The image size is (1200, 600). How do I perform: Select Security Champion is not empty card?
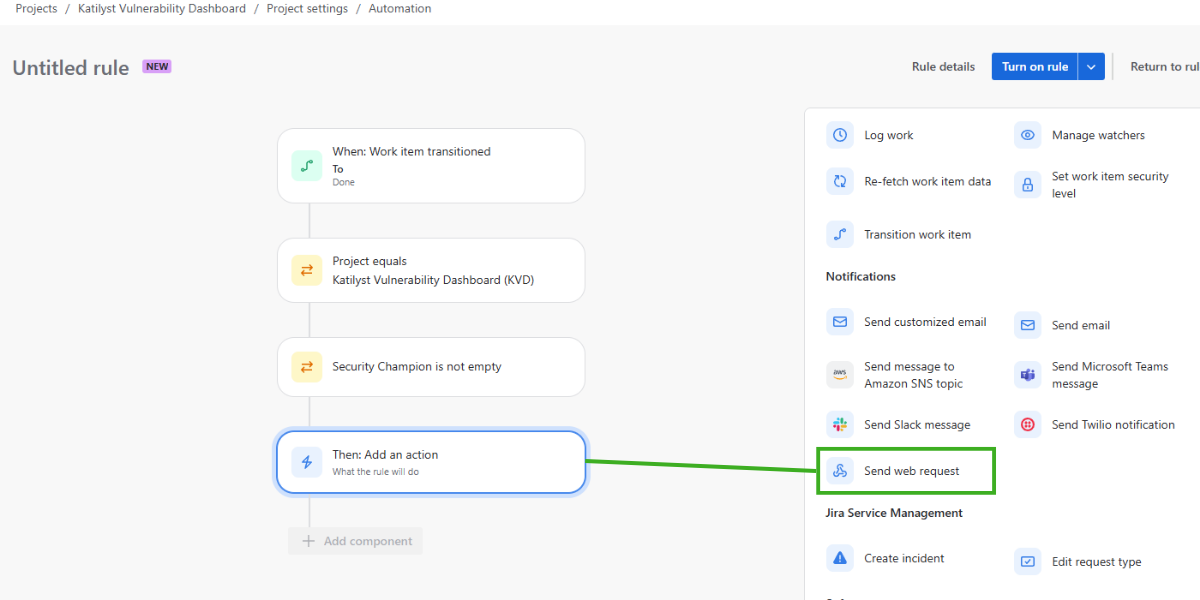tap(431, 366)
